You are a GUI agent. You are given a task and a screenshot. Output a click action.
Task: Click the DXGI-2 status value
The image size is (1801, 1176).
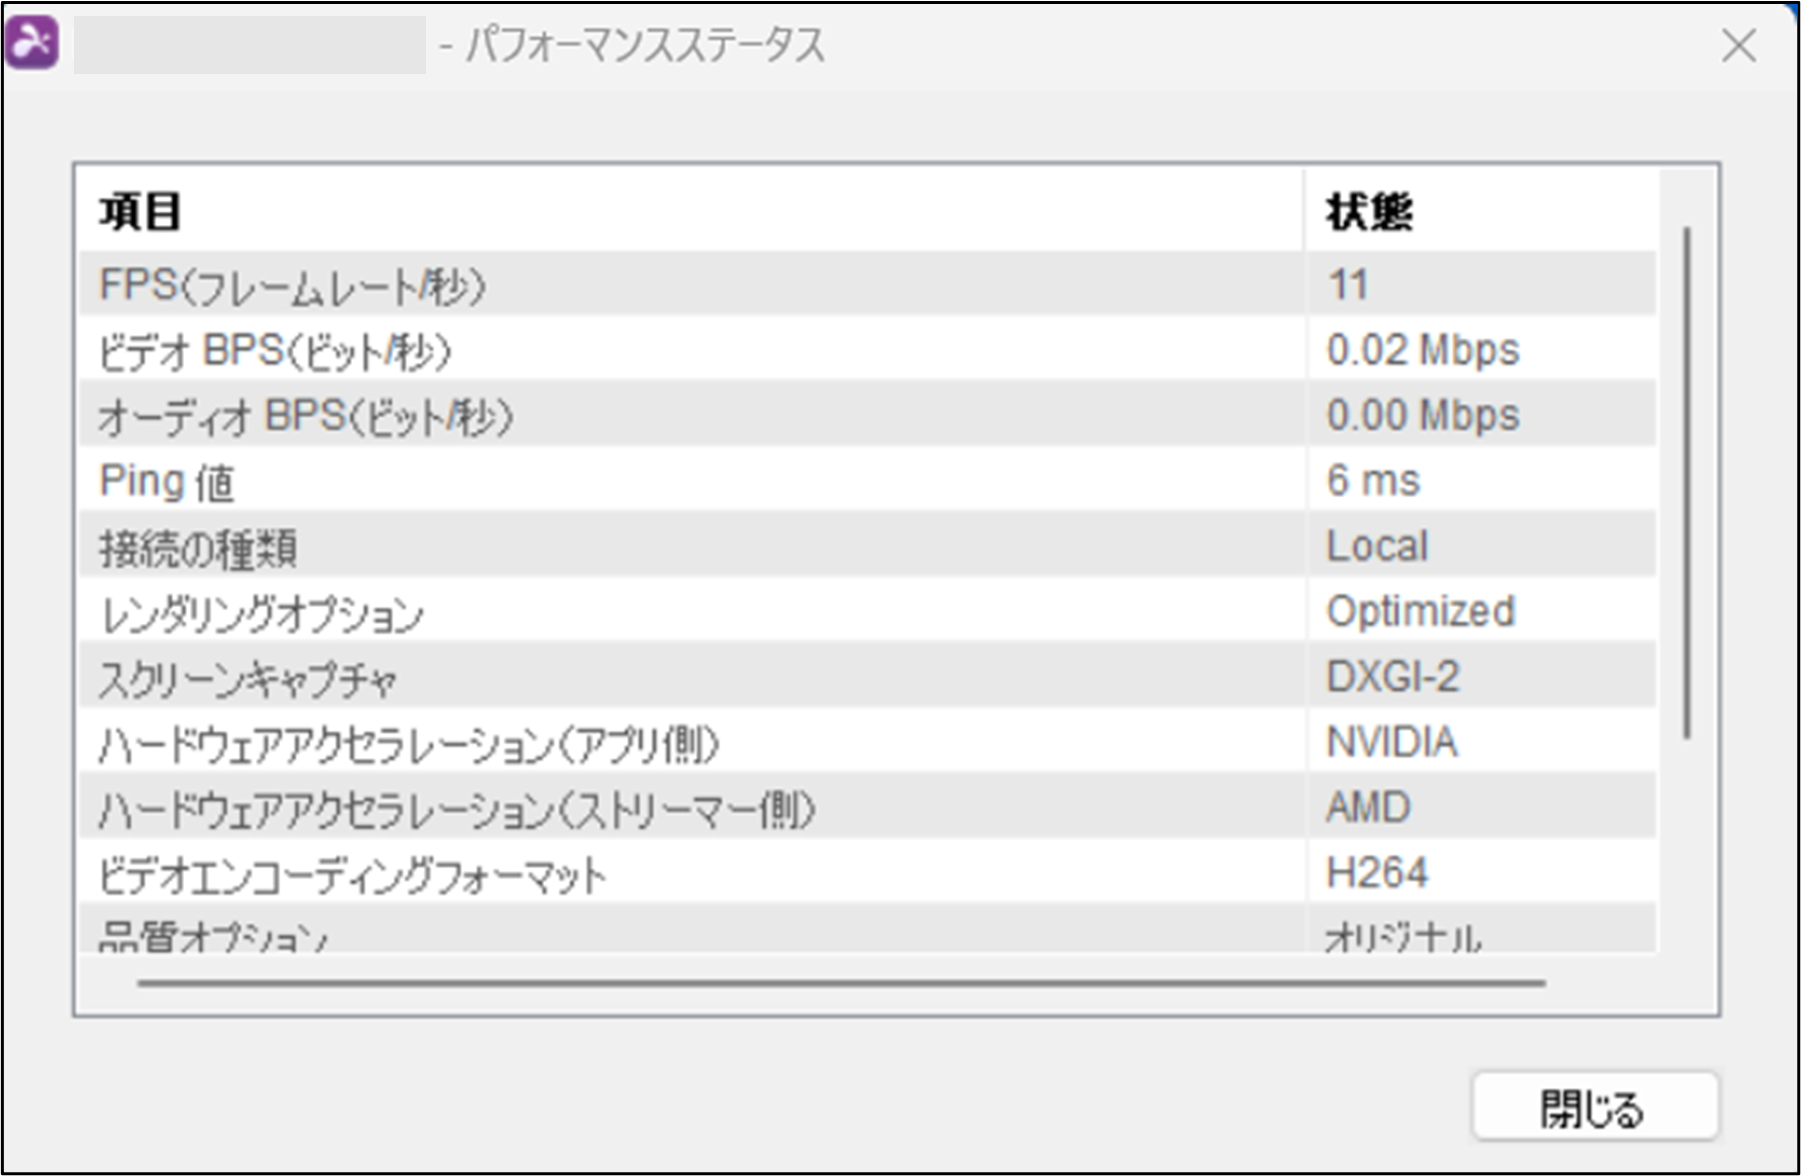click(1392, 677)
